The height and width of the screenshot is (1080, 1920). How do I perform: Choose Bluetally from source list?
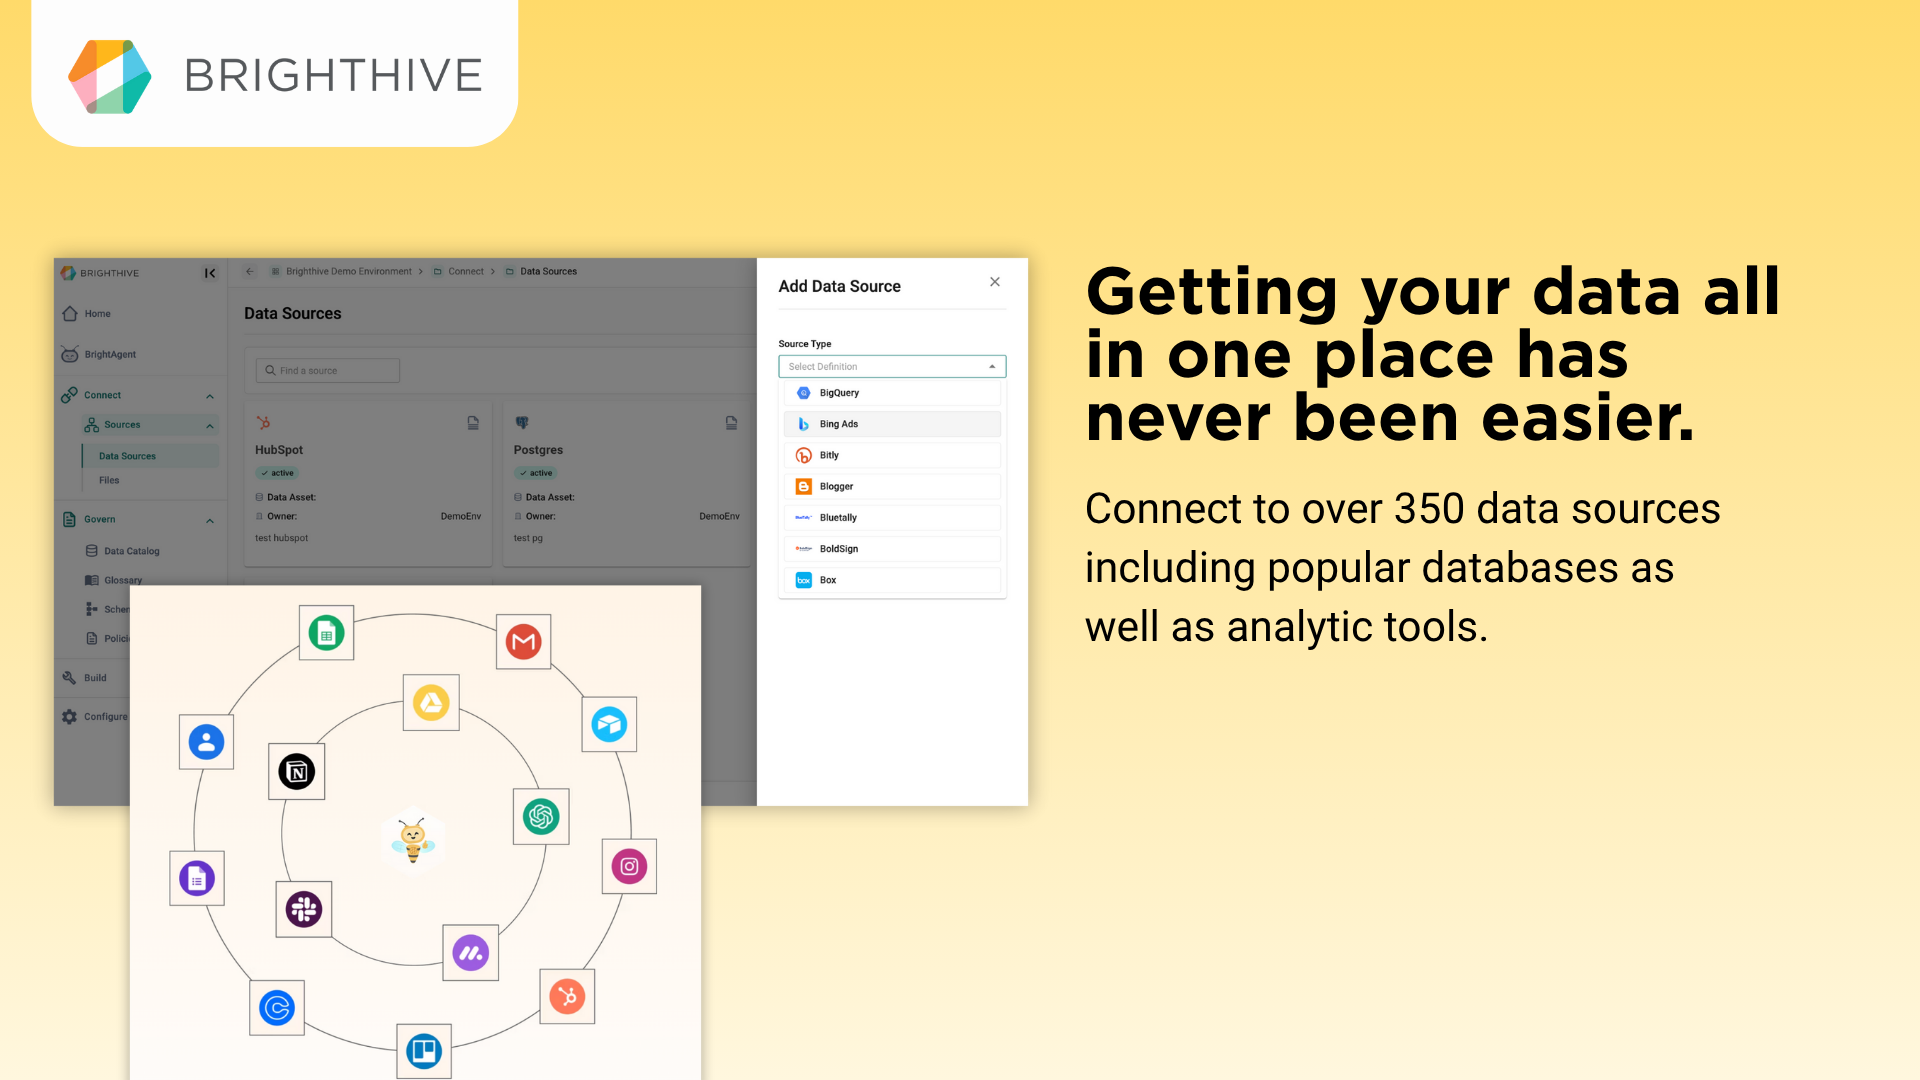click(892, 518)
